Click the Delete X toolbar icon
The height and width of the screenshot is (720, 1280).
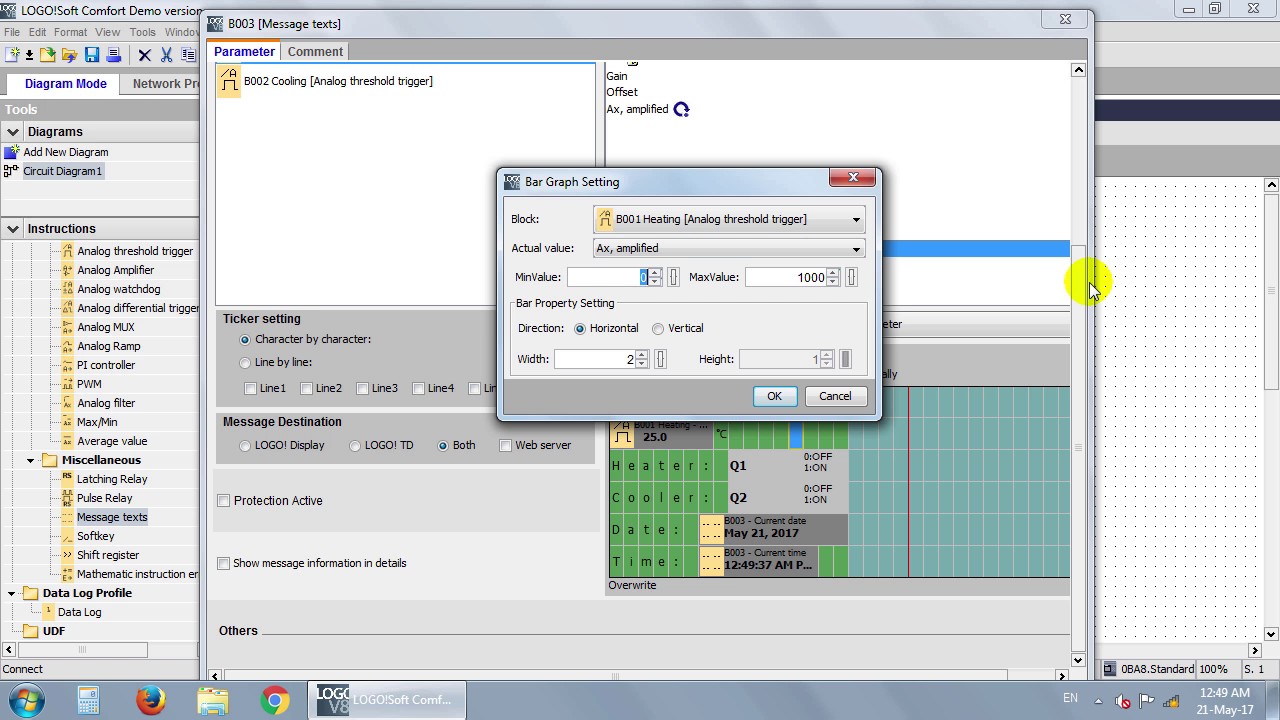coord(145,55)
